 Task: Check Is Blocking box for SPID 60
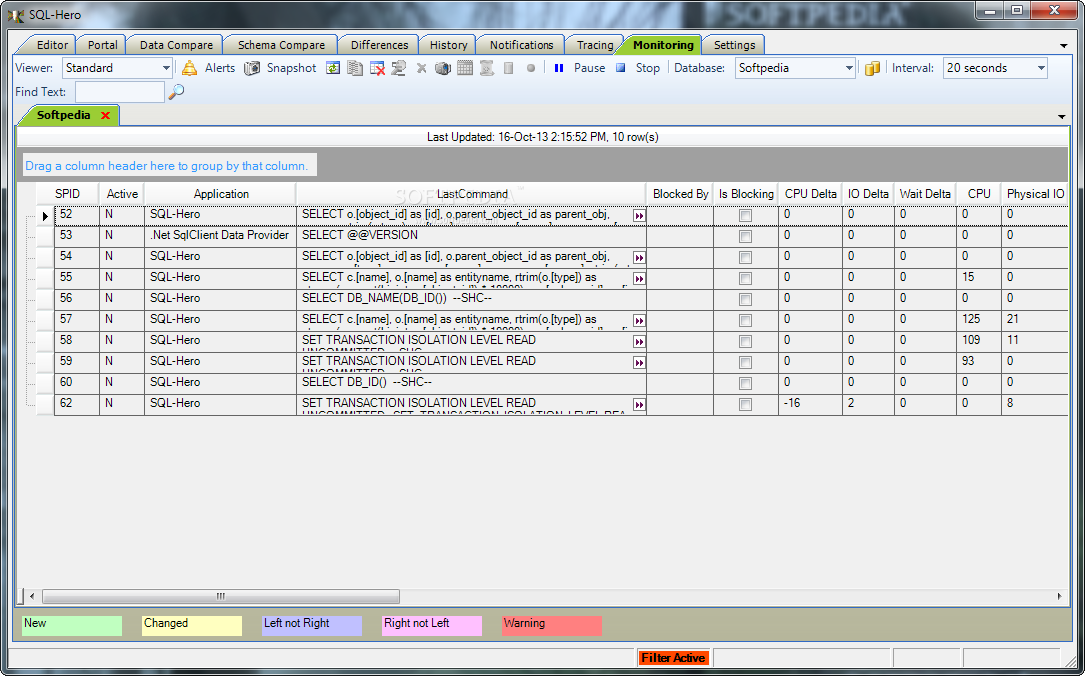click(x=745, y=383)
